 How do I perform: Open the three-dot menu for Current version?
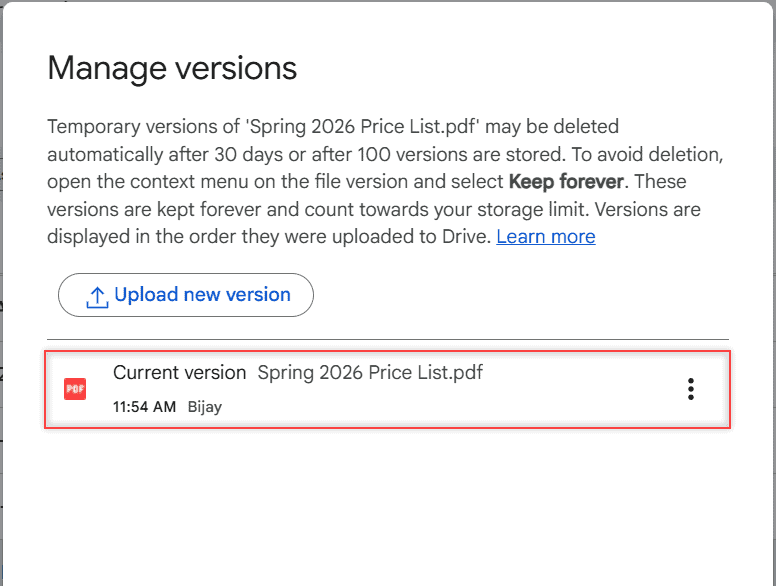click(691, 389)
